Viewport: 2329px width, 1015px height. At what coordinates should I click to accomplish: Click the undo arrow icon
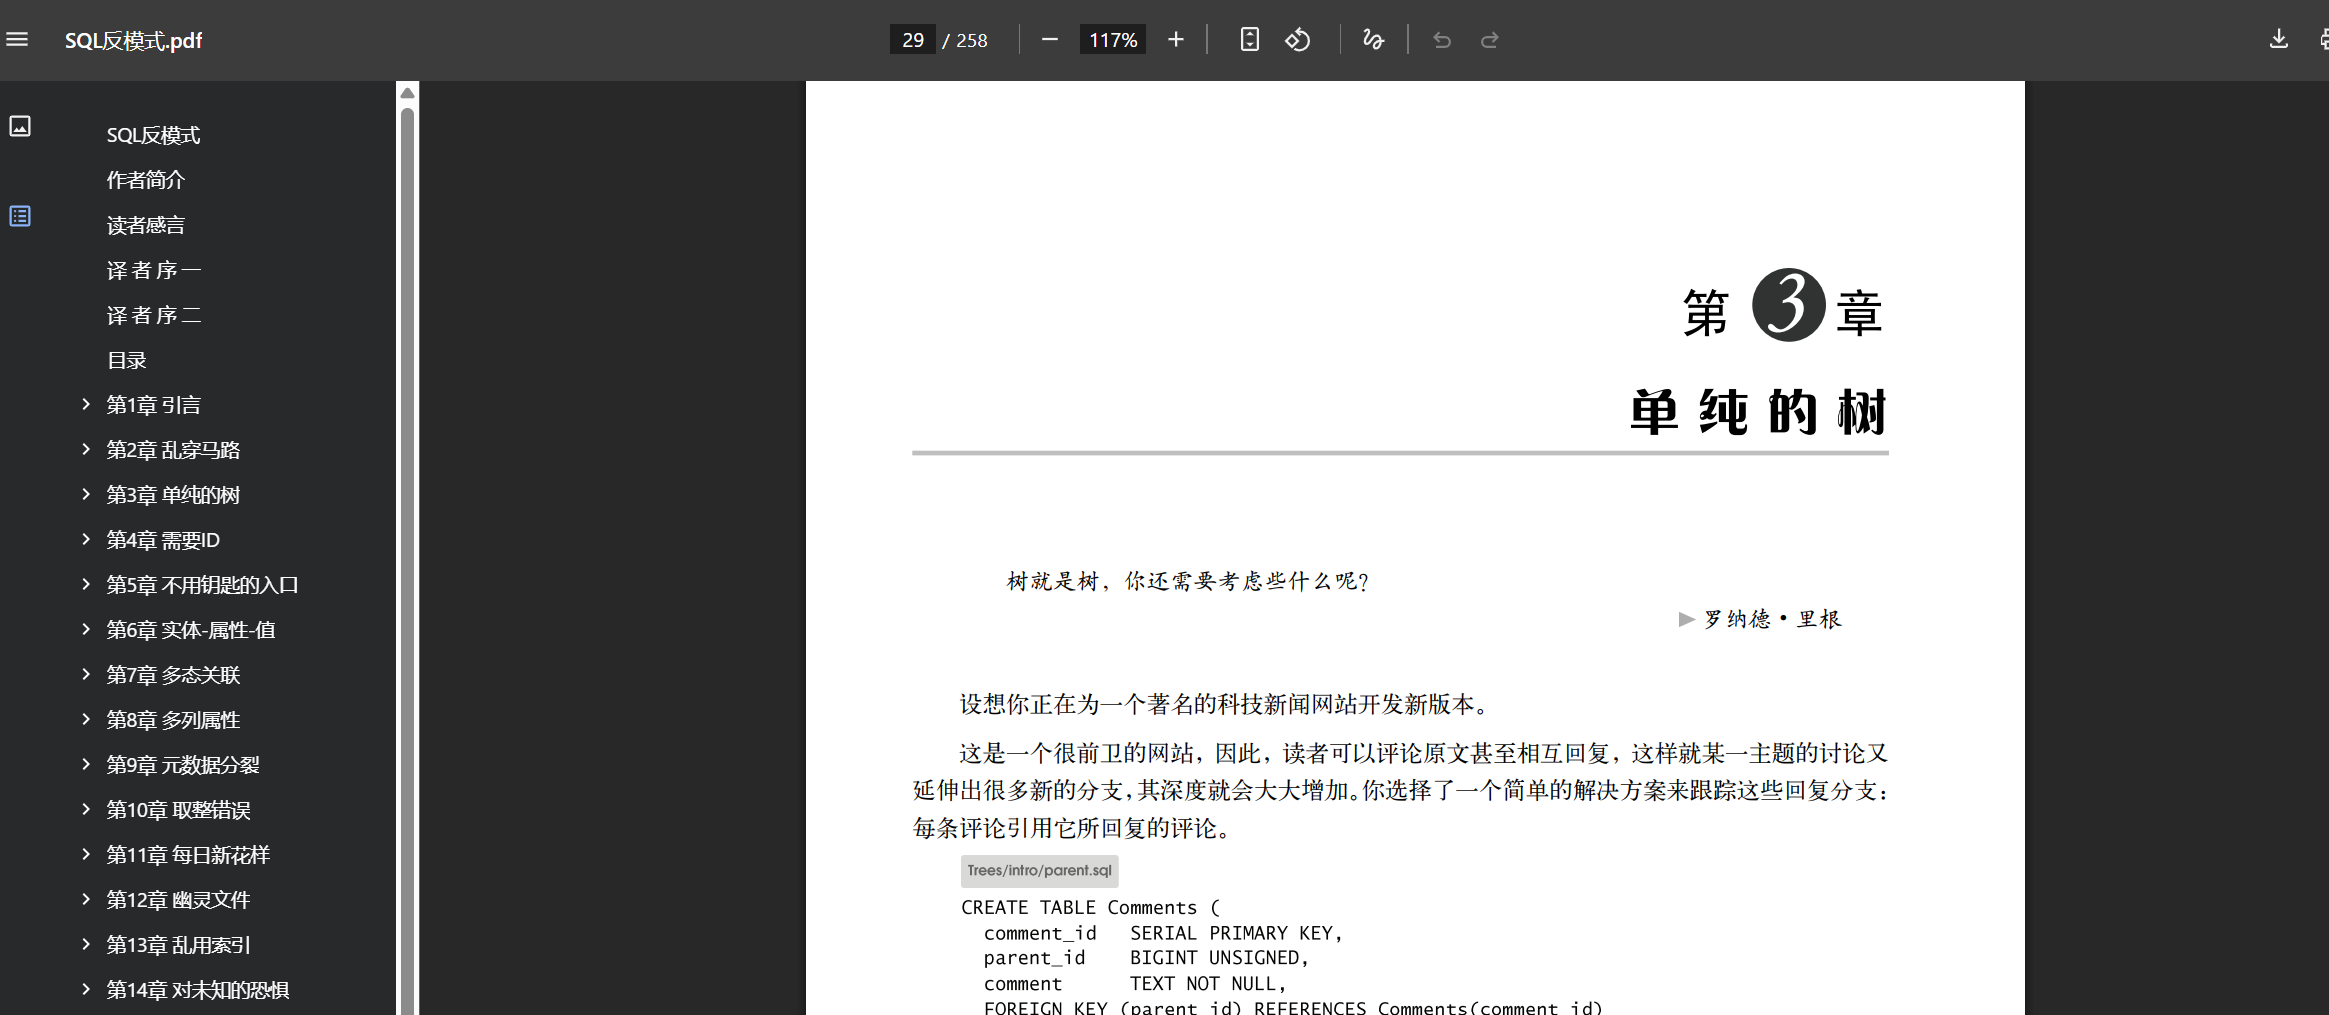coord(1441,40)
